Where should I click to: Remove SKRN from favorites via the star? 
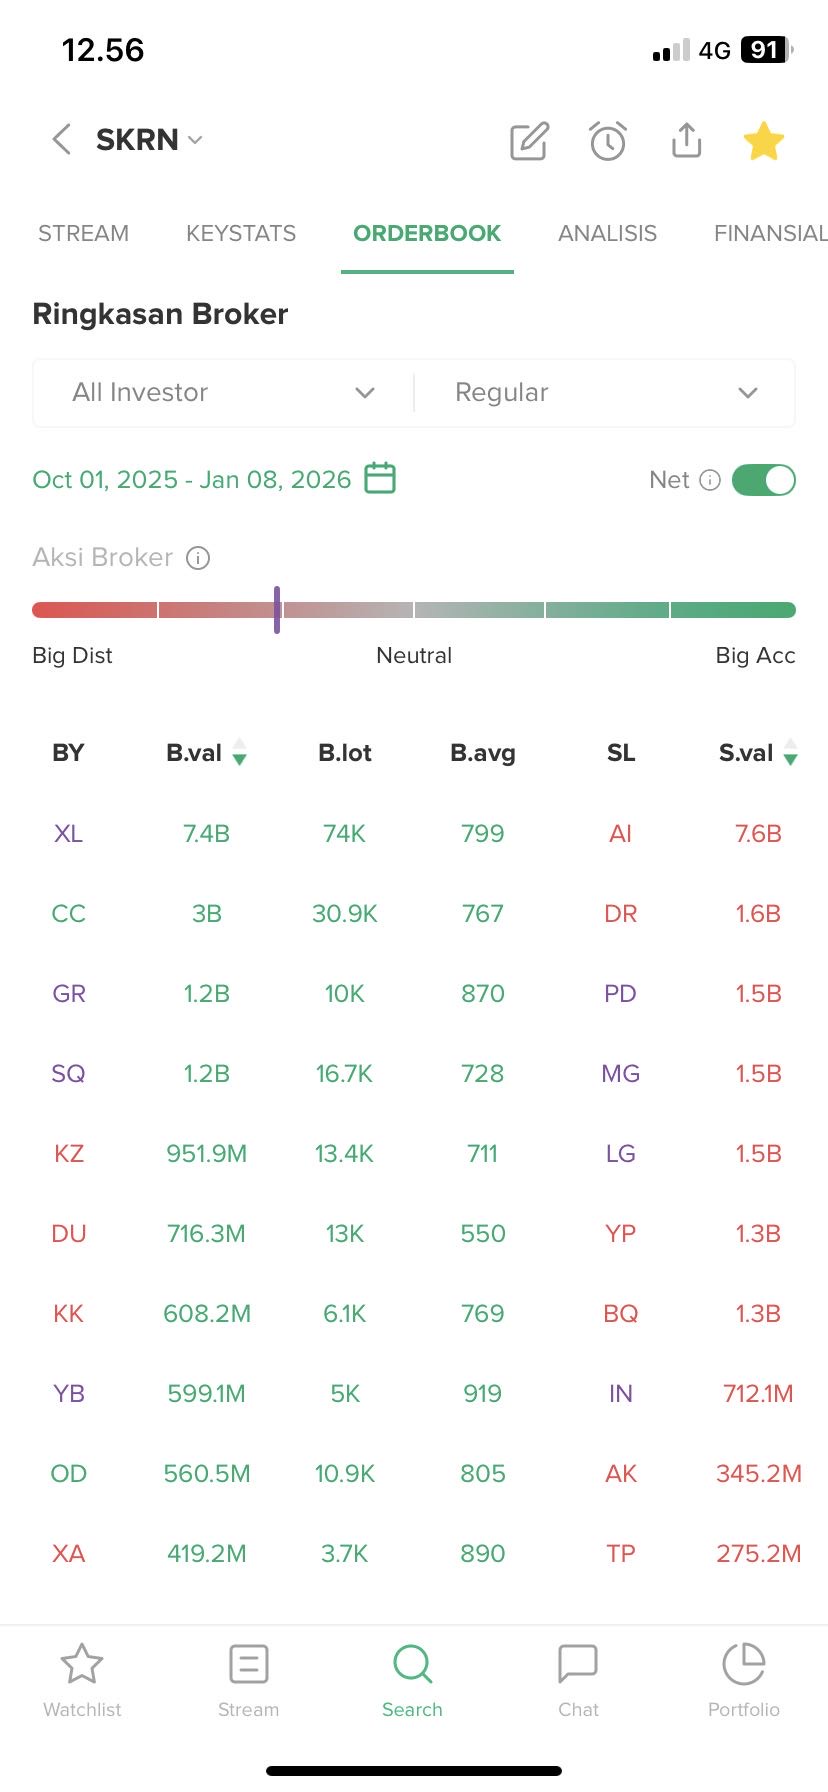(763, 141)
